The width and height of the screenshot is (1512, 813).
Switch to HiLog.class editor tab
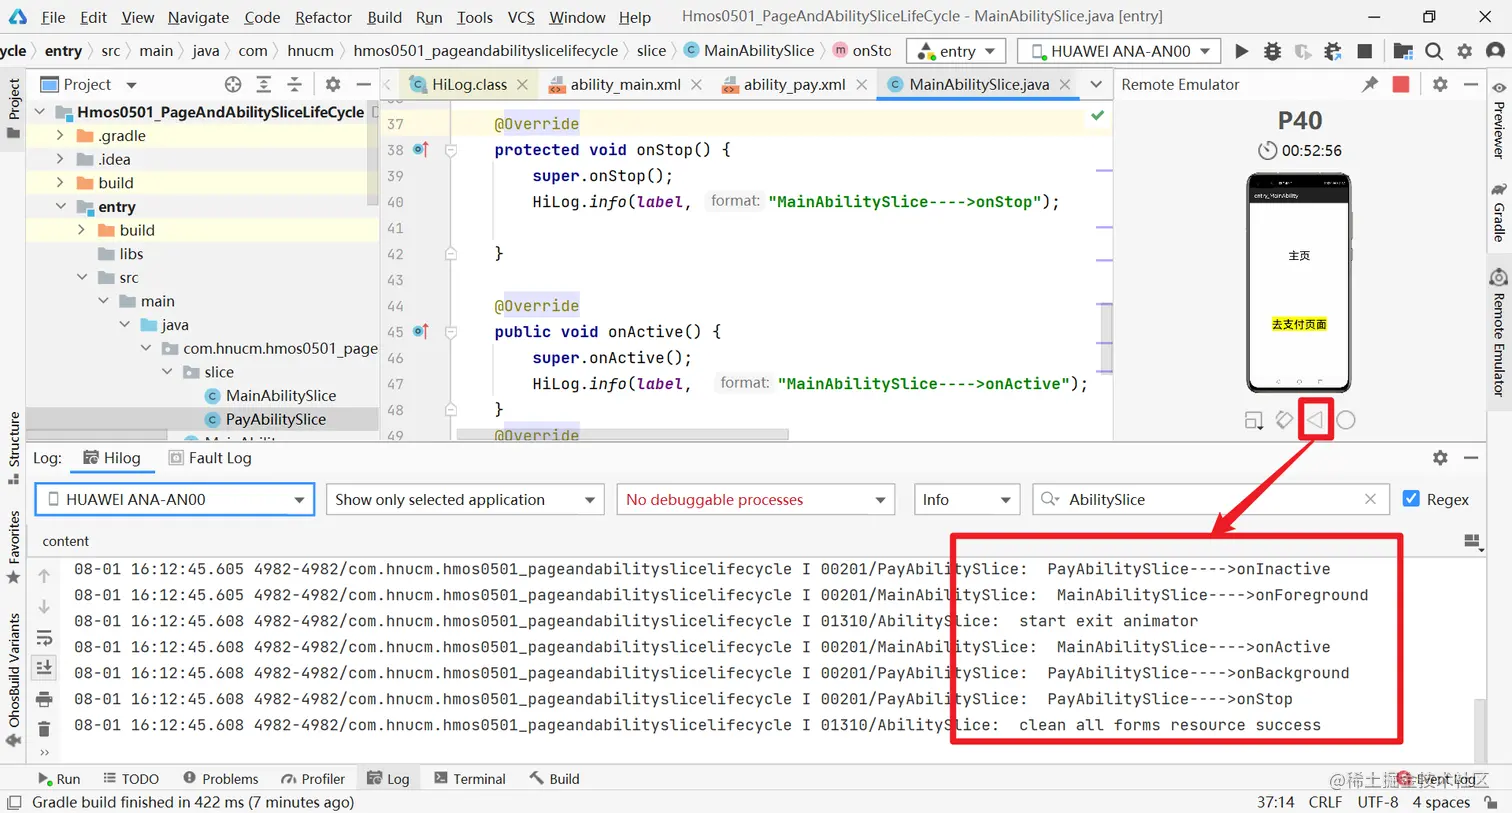pyautogui.click(x=469, y=84)
